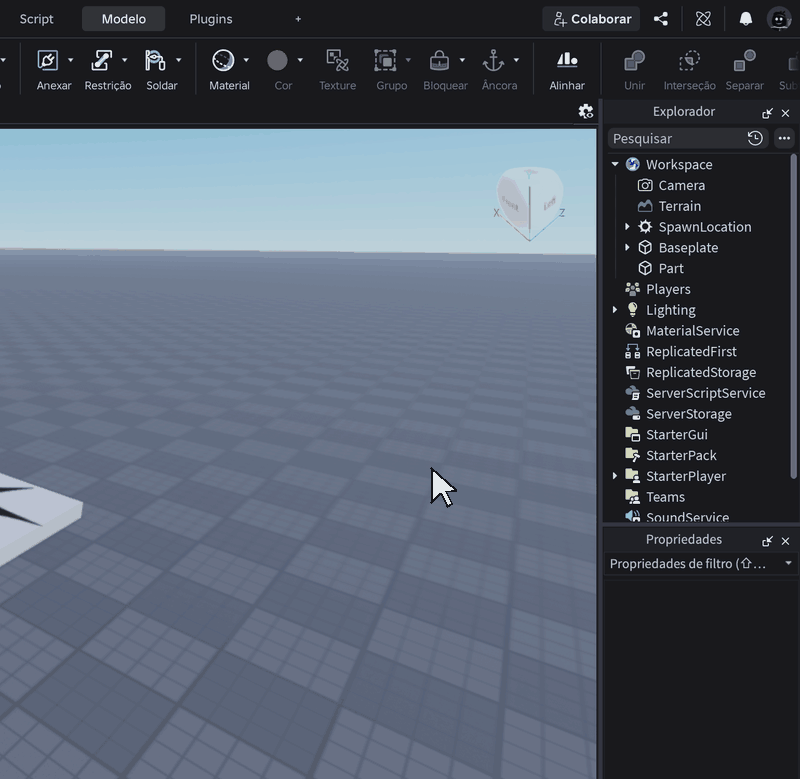Open the notifications bell
The width and height of the screenshot is (800, 779).
(745, 19)
